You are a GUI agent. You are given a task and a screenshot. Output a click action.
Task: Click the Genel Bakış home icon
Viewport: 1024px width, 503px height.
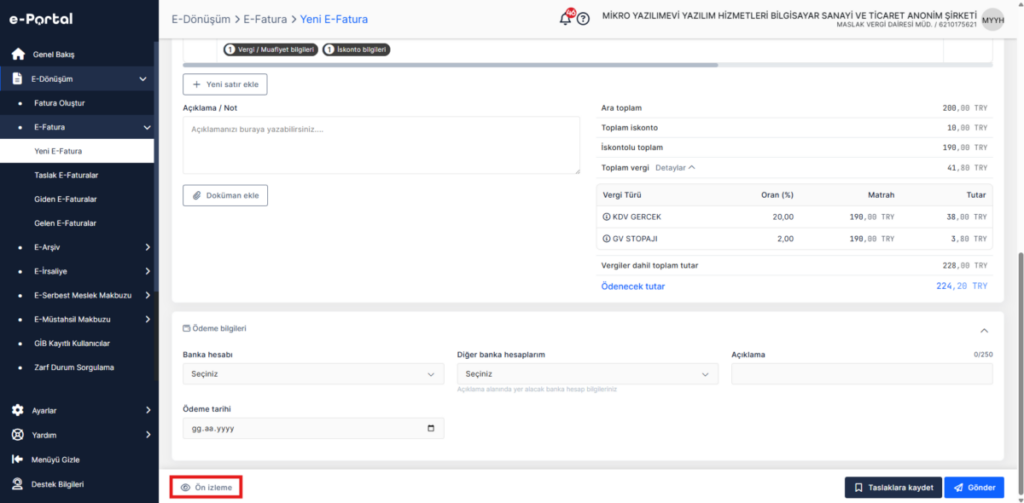(18, 54)
